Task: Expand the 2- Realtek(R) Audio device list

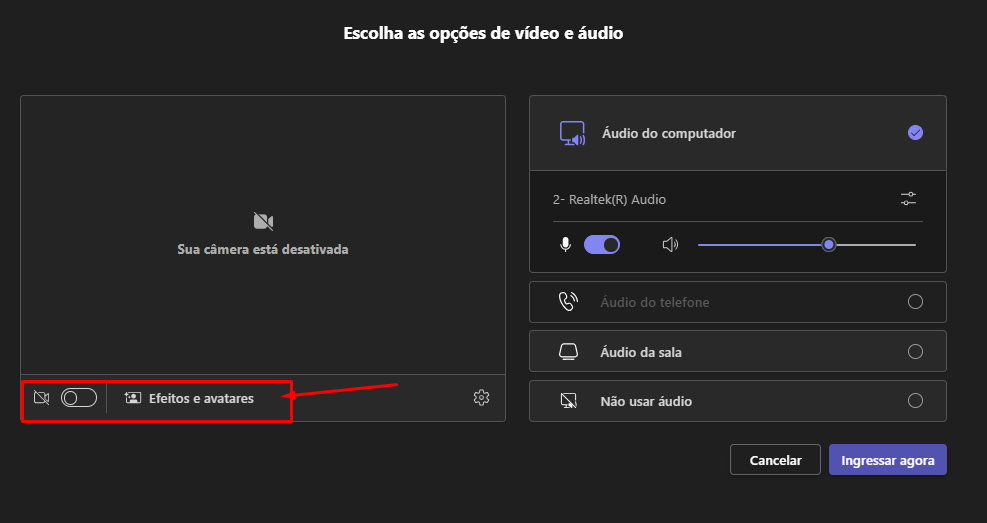Action: click(x=609, y=200)
